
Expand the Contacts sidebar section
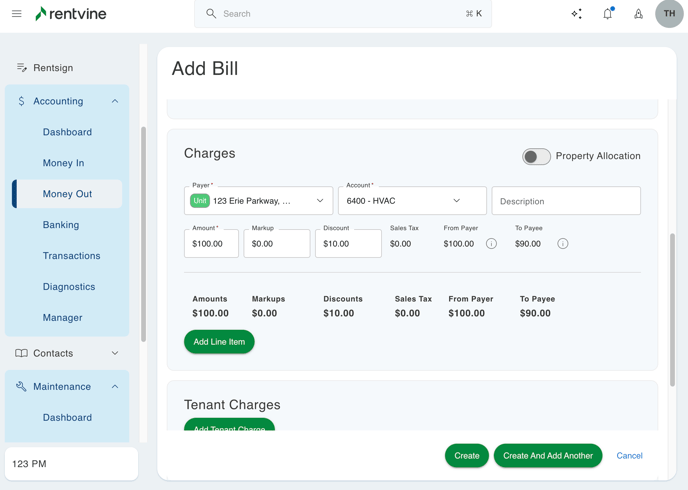(x=115, y=353)
